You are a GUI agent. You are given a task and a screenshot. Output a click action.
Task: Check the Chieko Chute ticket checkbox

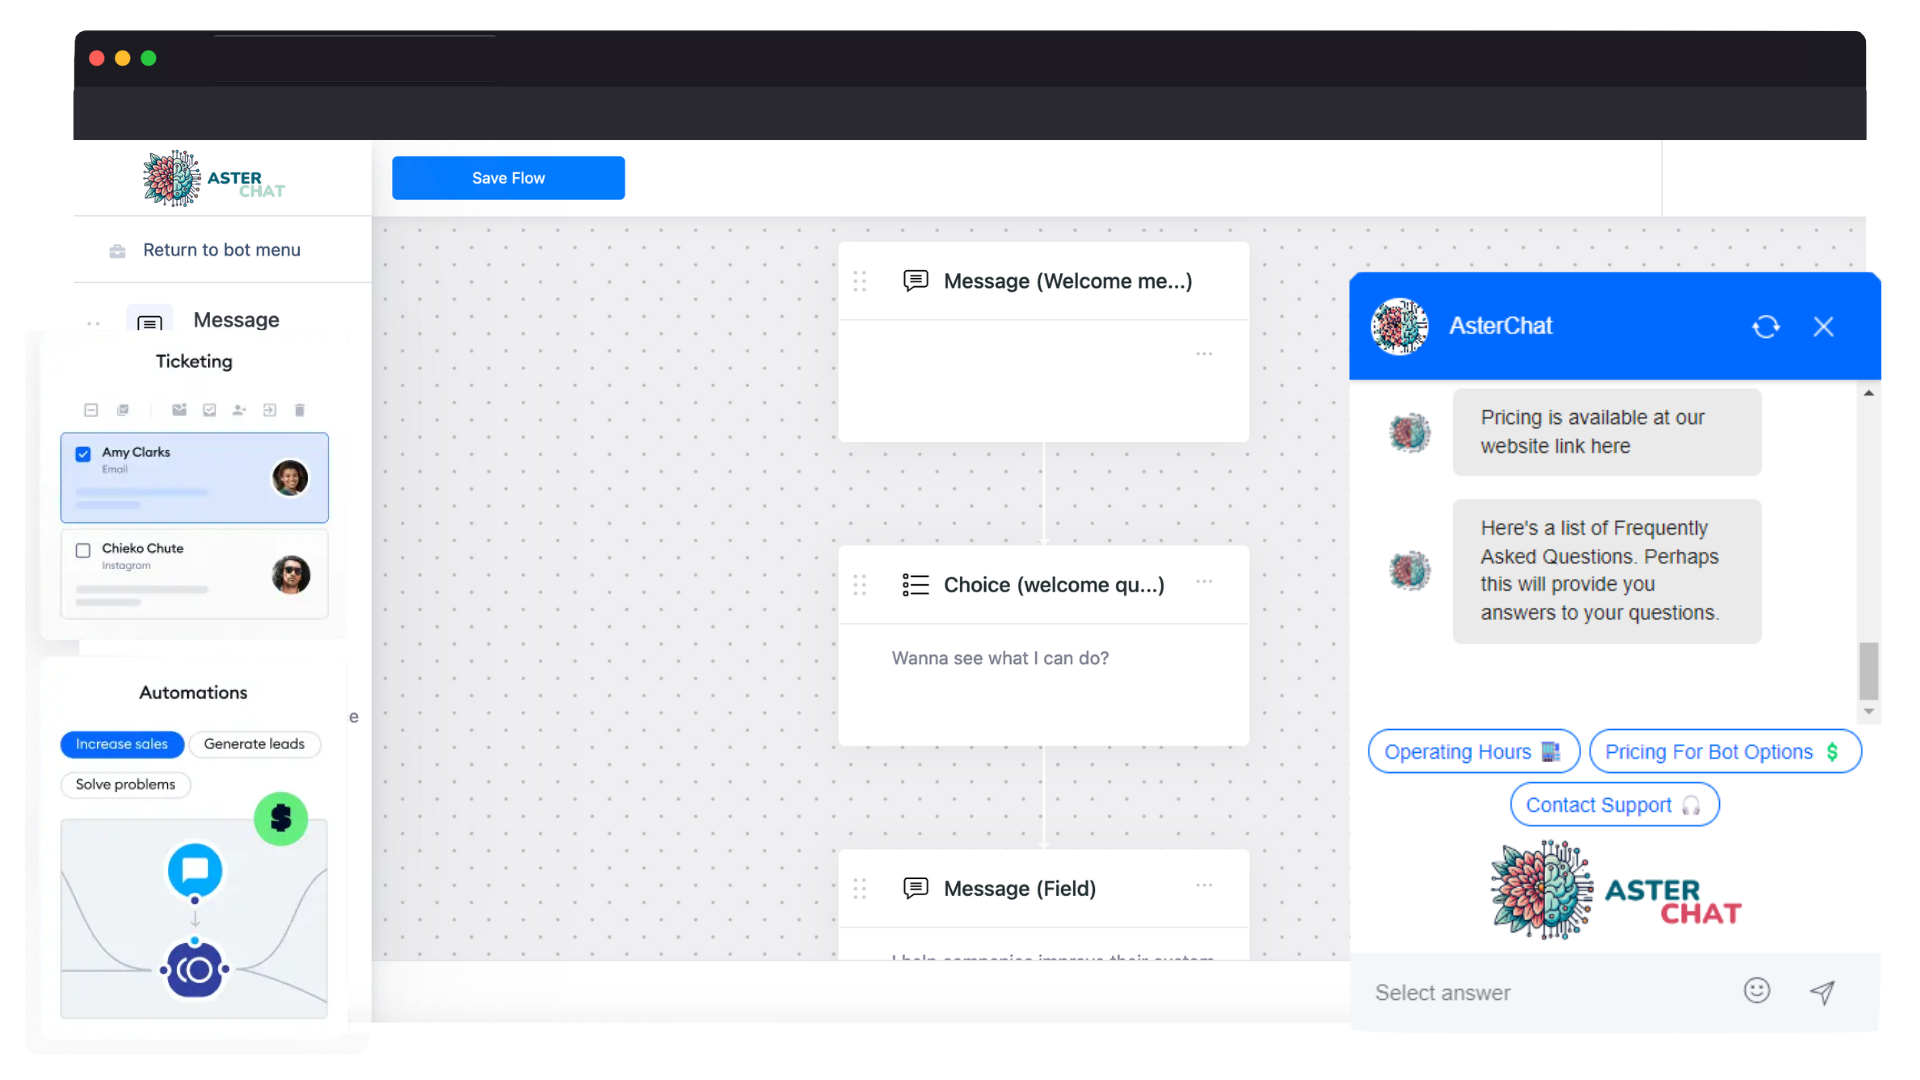pyautogui.click(x=83, y=550)
